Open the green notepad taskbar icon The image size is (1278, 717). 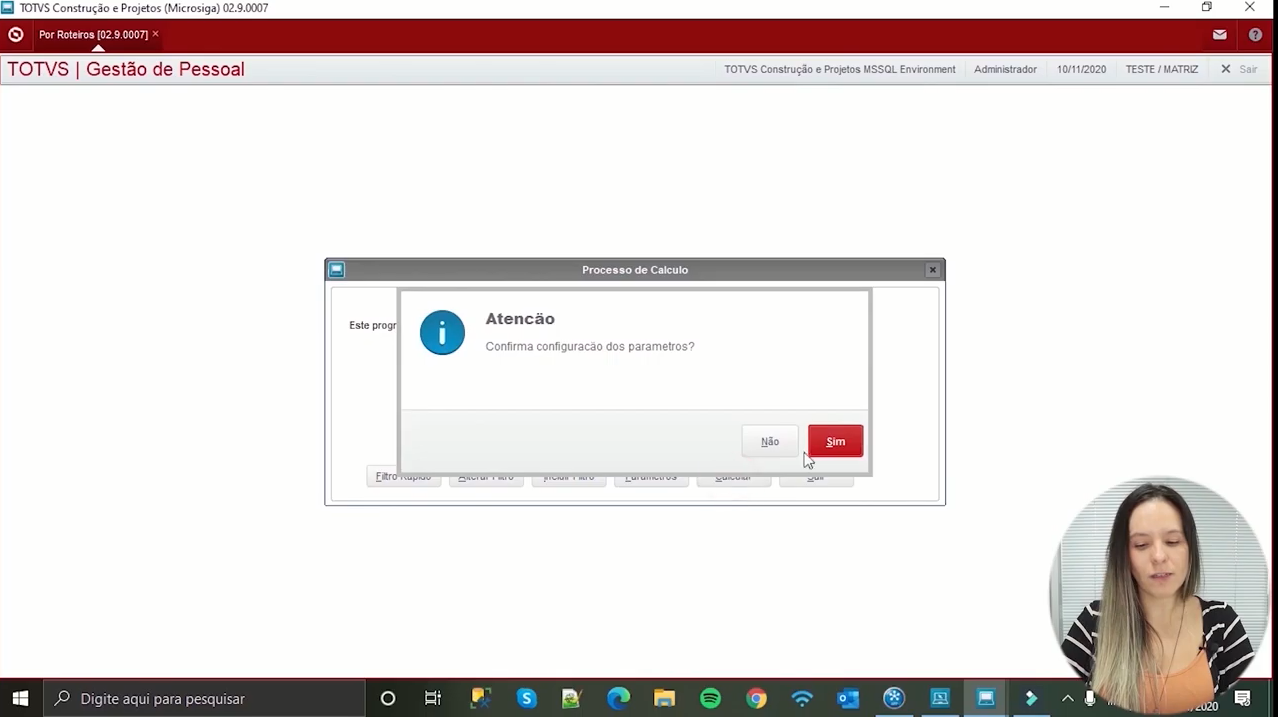(572, 698)
